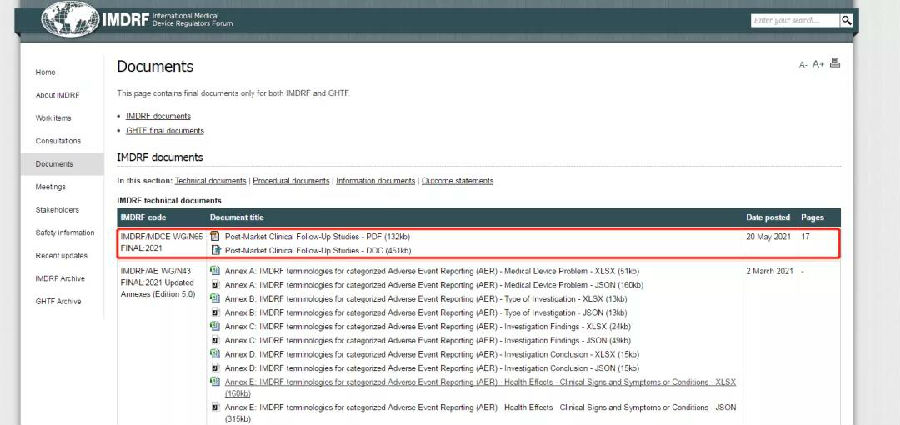Select Documents in the sidebar

tap(62, 164)
